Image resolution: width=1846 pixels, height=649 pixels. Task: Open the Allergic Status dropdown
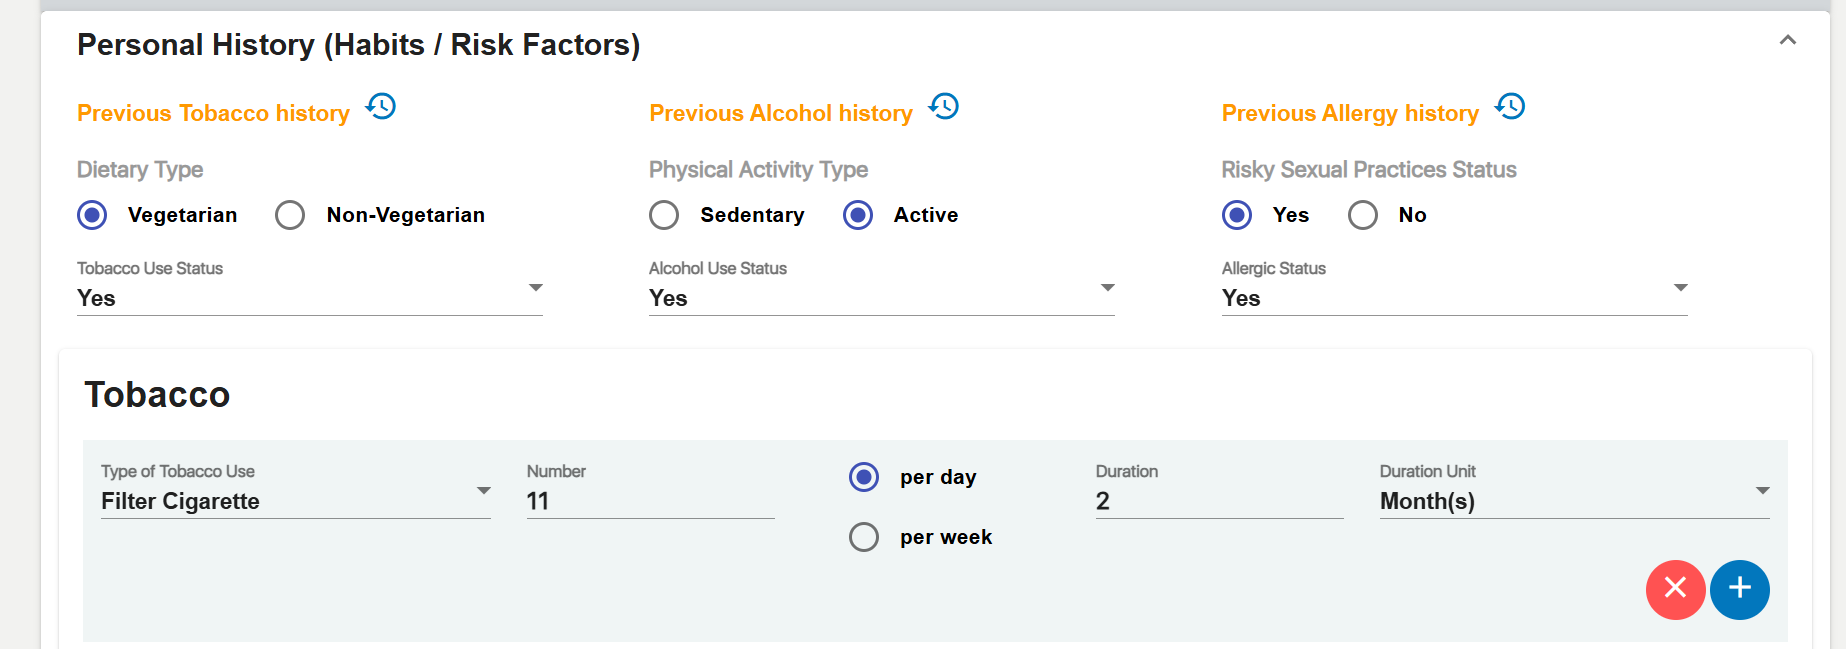[x=1454, y=297]
